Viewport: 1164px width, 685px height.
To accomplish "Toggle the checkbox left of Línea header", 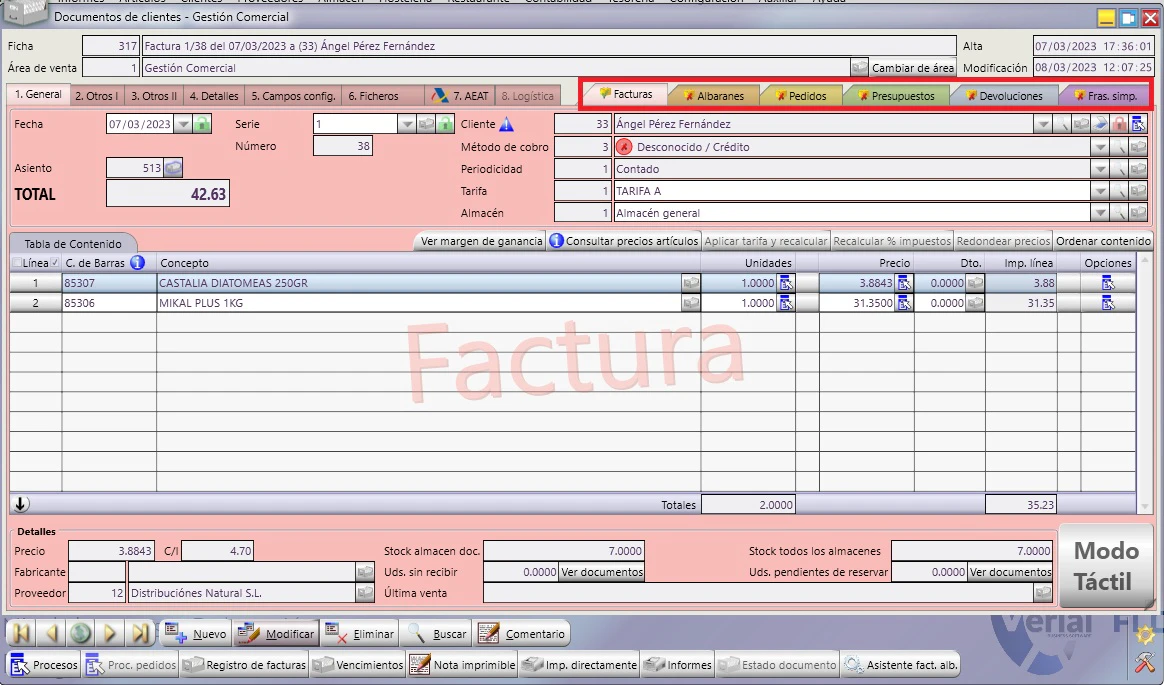I will point(16,263).
